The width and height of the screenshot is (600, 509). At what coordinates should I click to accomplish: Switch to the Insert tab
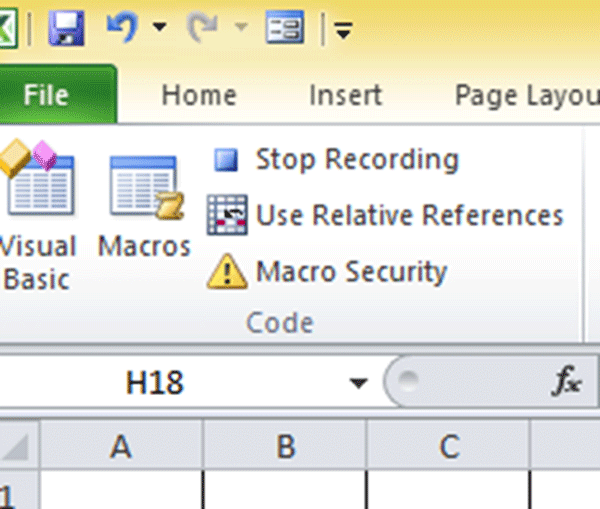(x=346, y=95)
